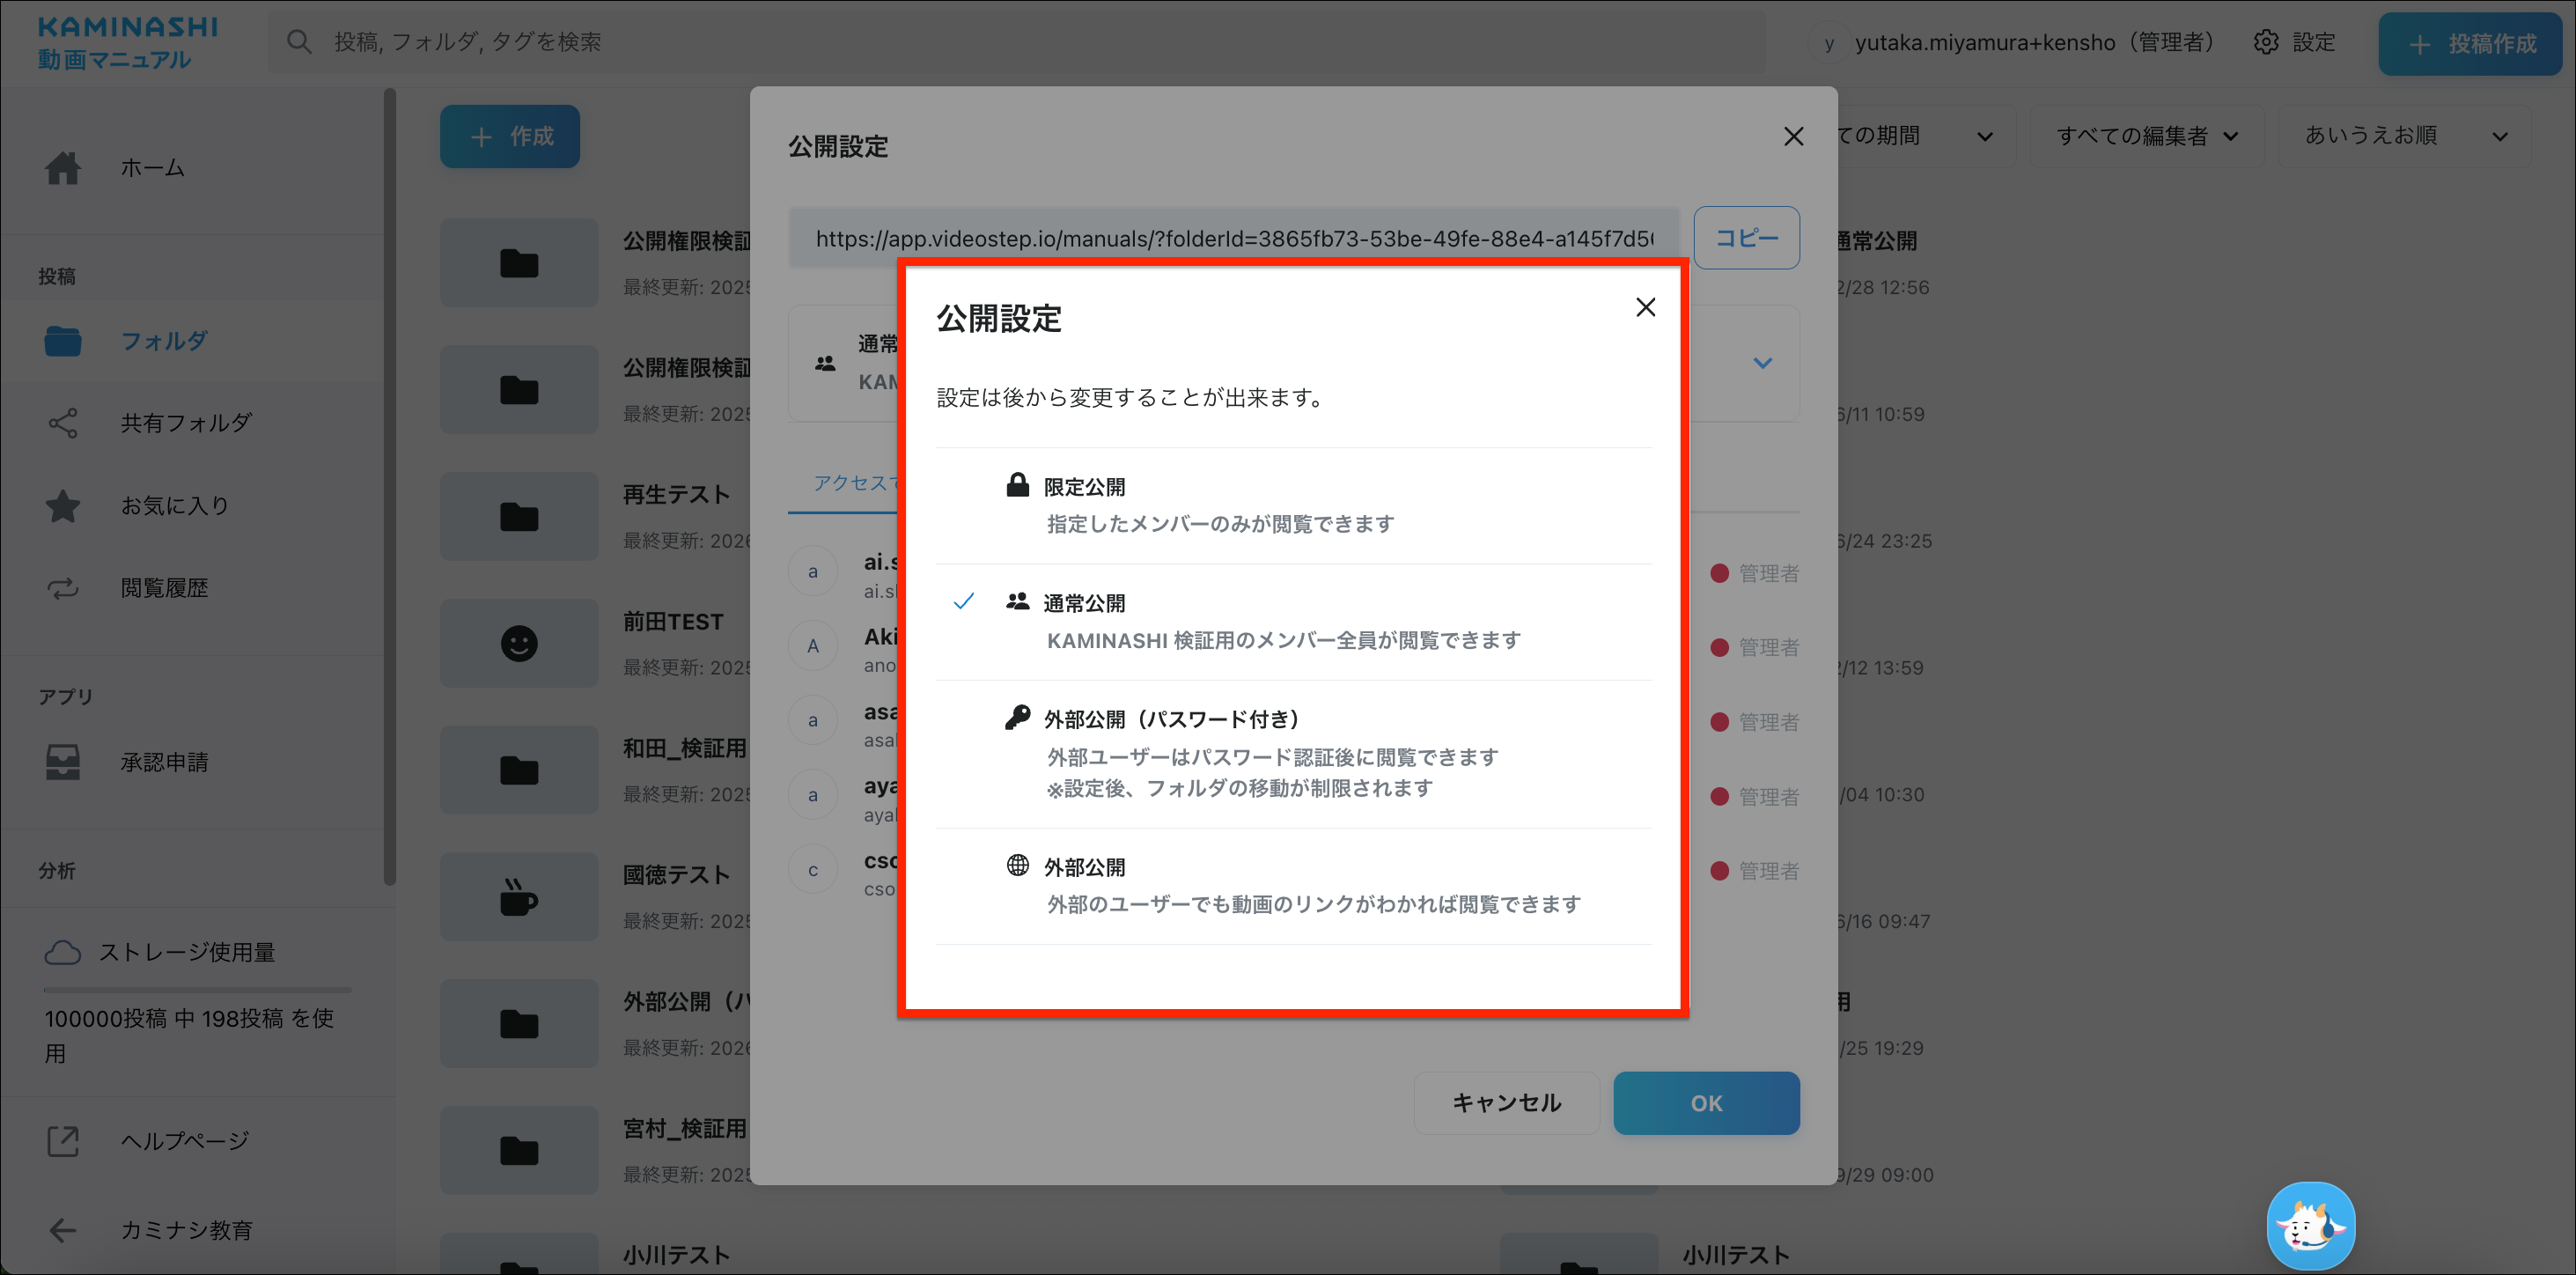Expand the 通常公開 visibility chevron
2576x1275 pixels.
tap(1762, 363)
